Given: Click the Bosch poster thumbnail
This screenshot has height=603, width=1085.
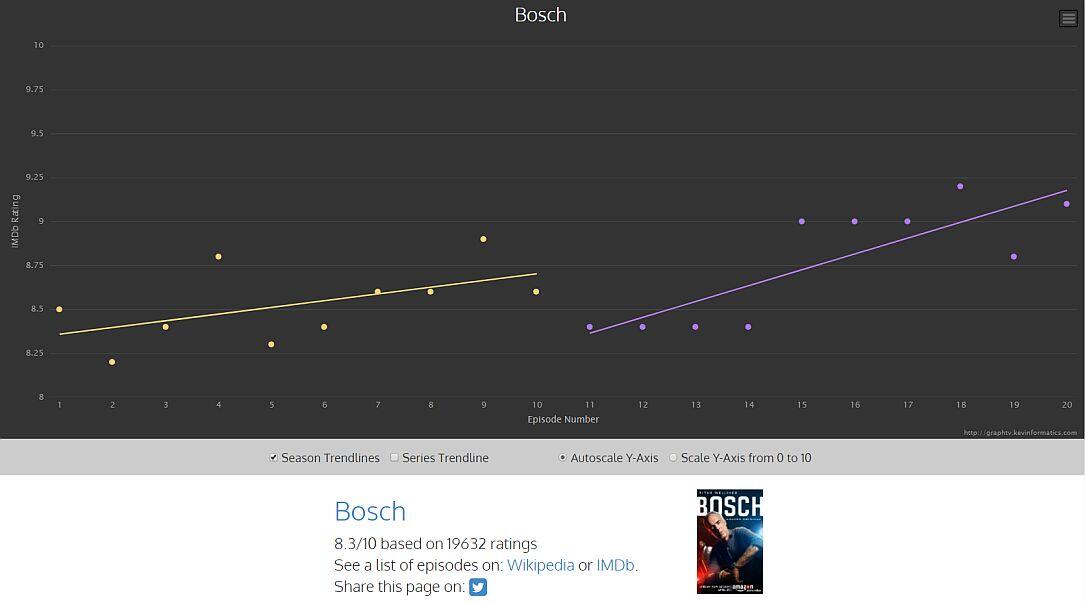Looking at the screenshot, I should (729, 541).
